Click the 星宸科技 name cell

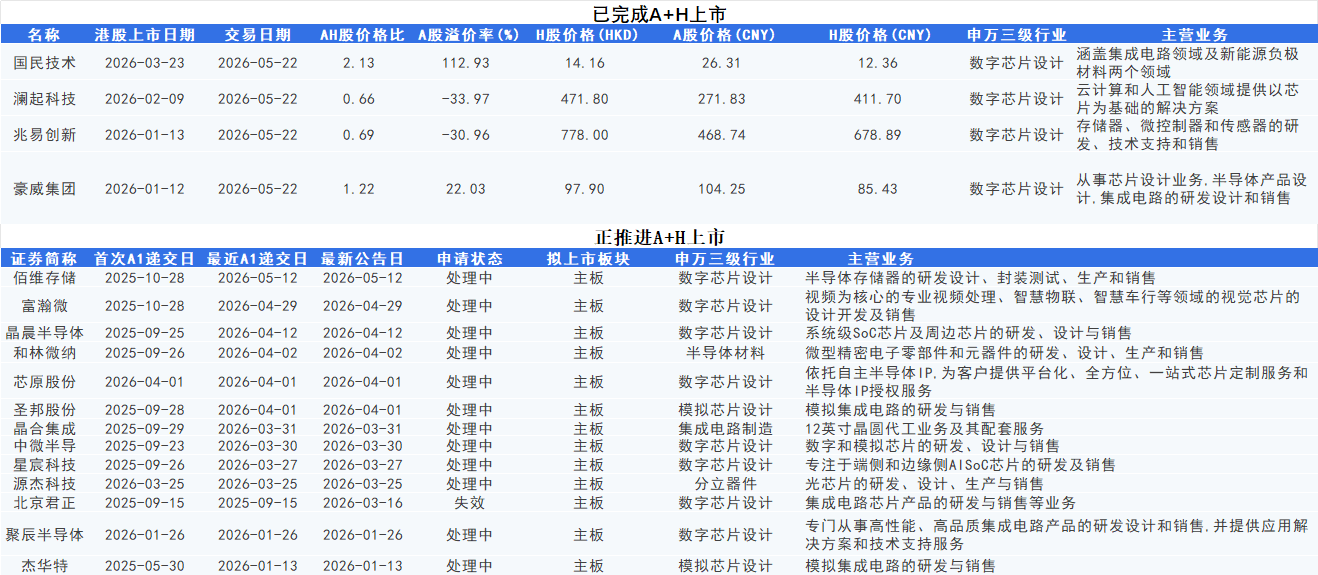click(44, 465)
